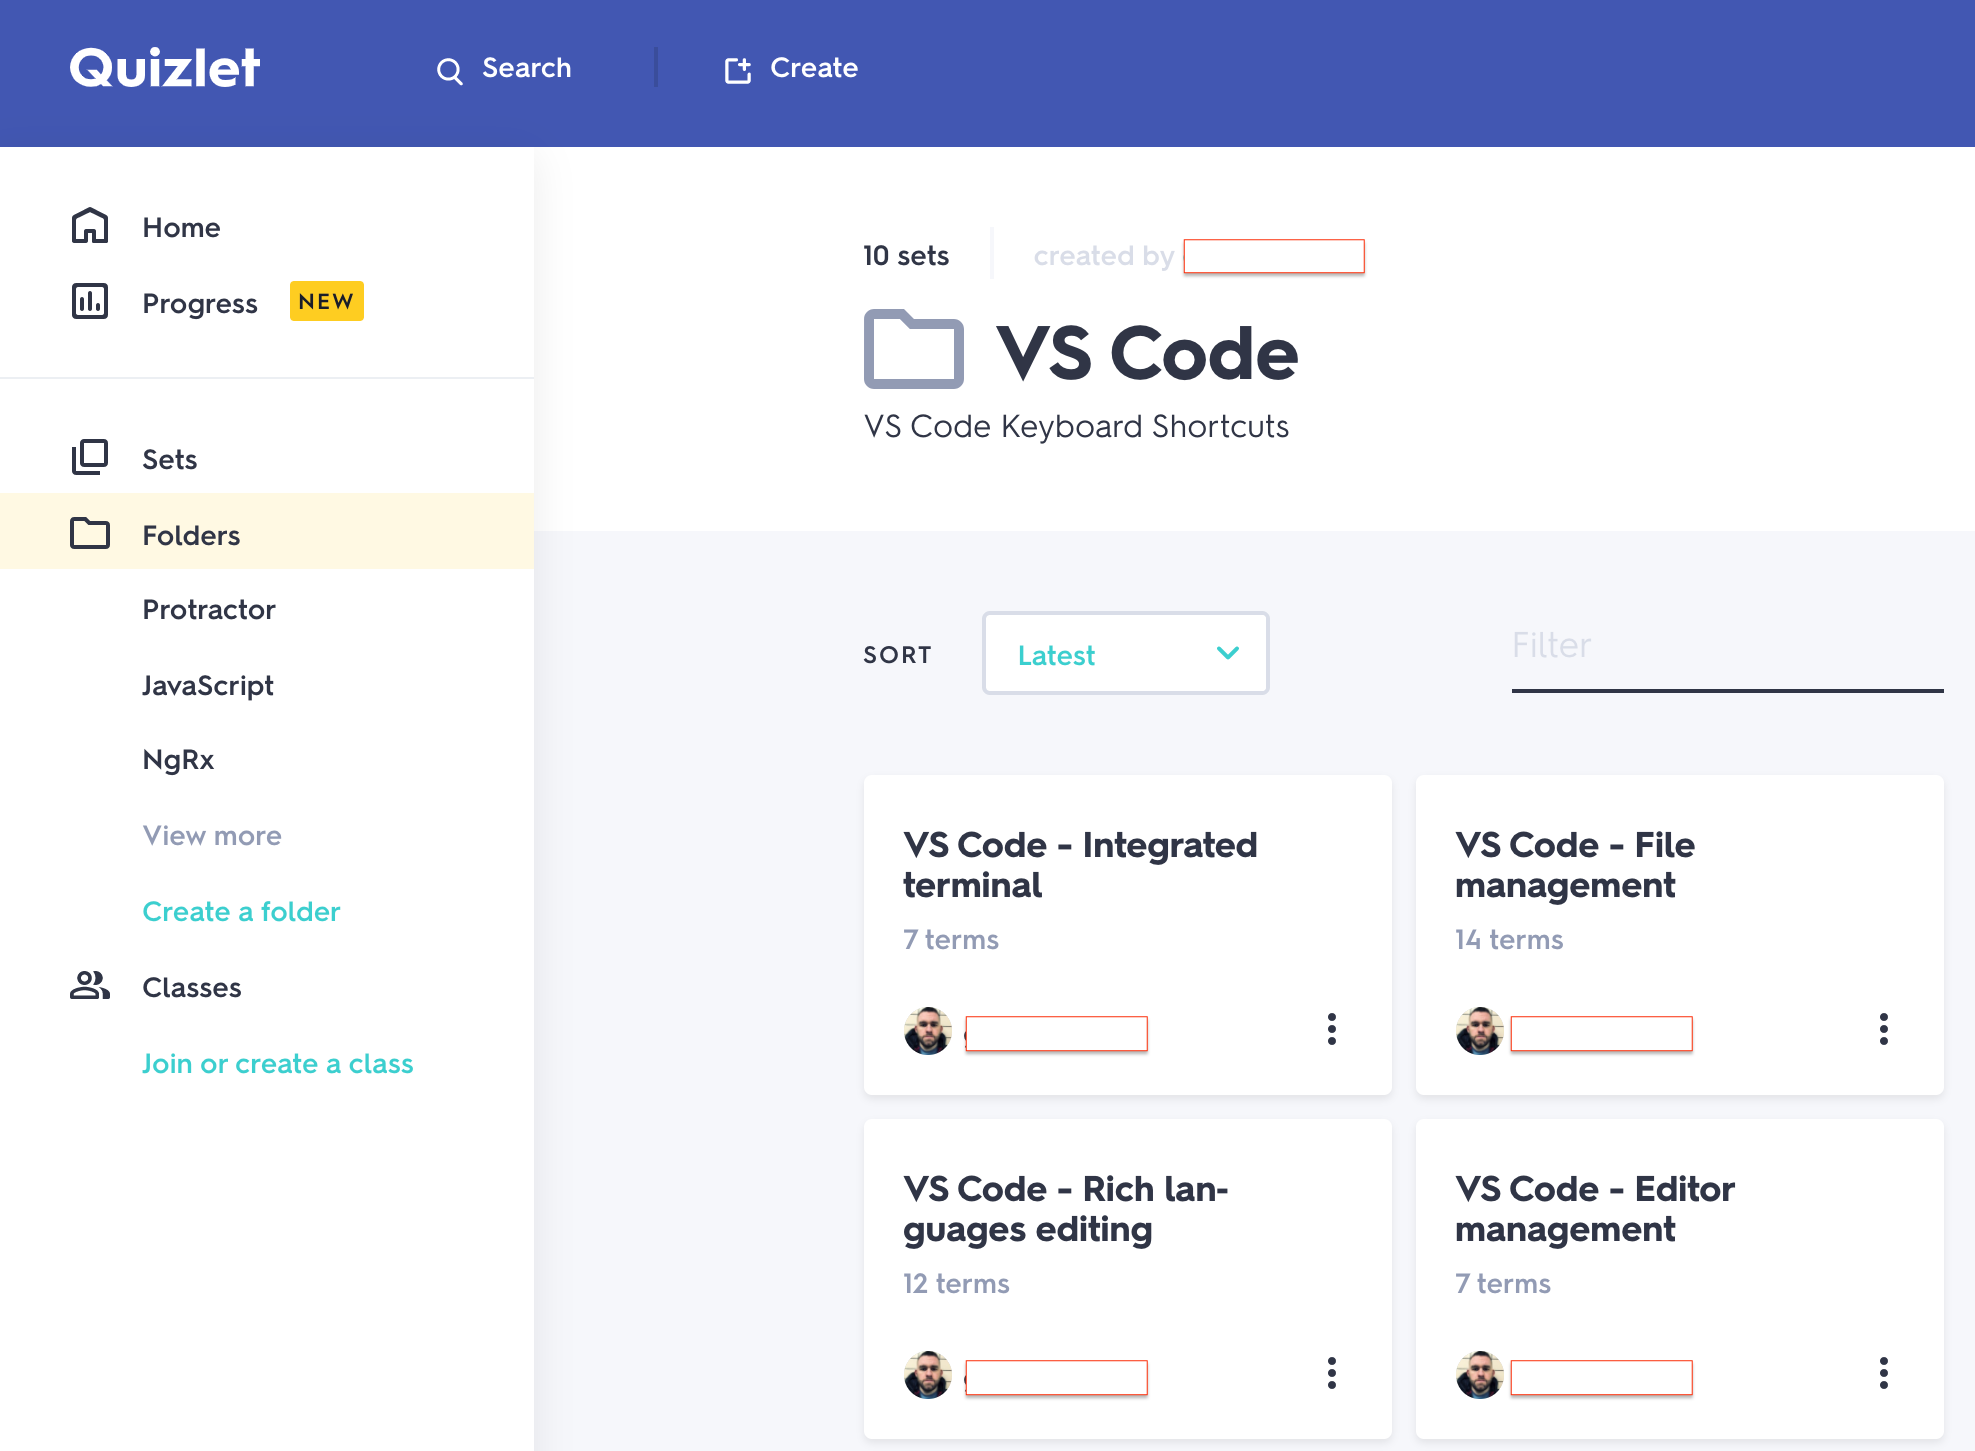Click the Sets stacked-cards icon
Screen dimensions: 1975x1451
(x=90, y=457)
